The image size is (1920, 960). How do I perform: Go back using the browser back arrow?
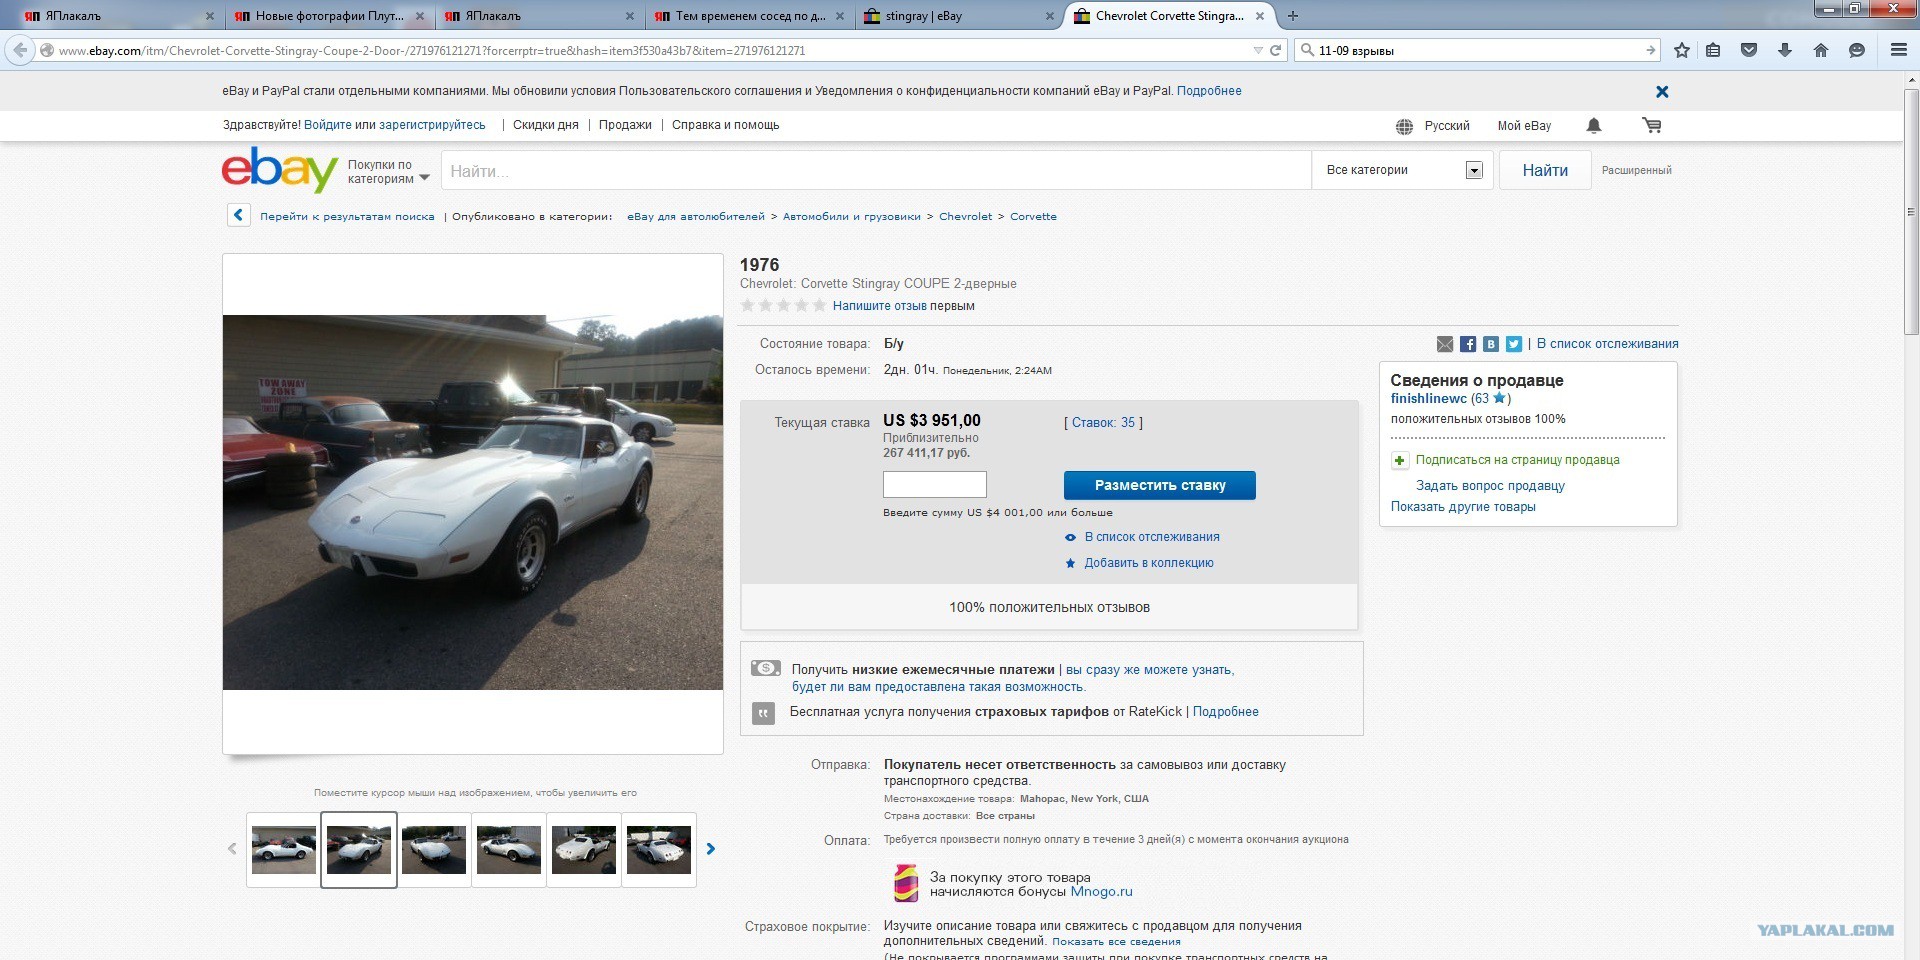coord(20,50)
